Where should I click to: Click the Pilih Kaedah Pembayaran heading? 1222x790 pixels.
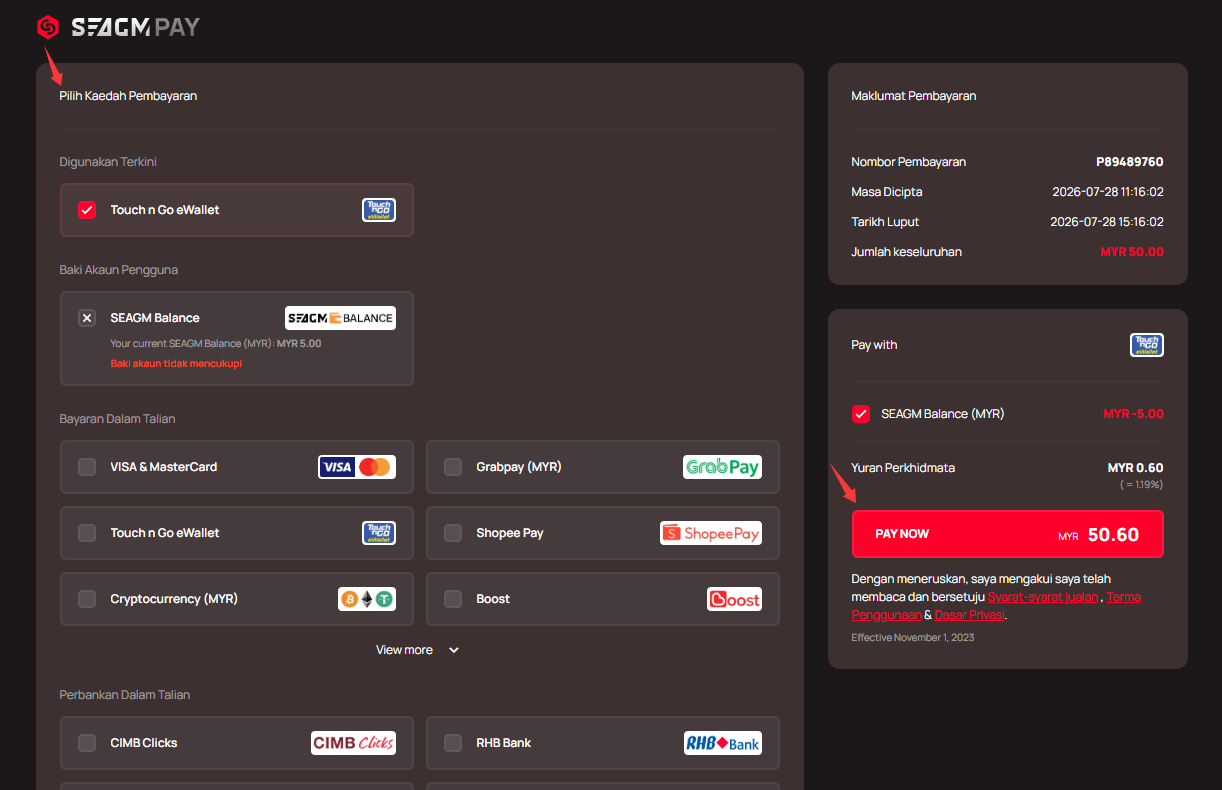pyautogui.click(x=128, y=96)
